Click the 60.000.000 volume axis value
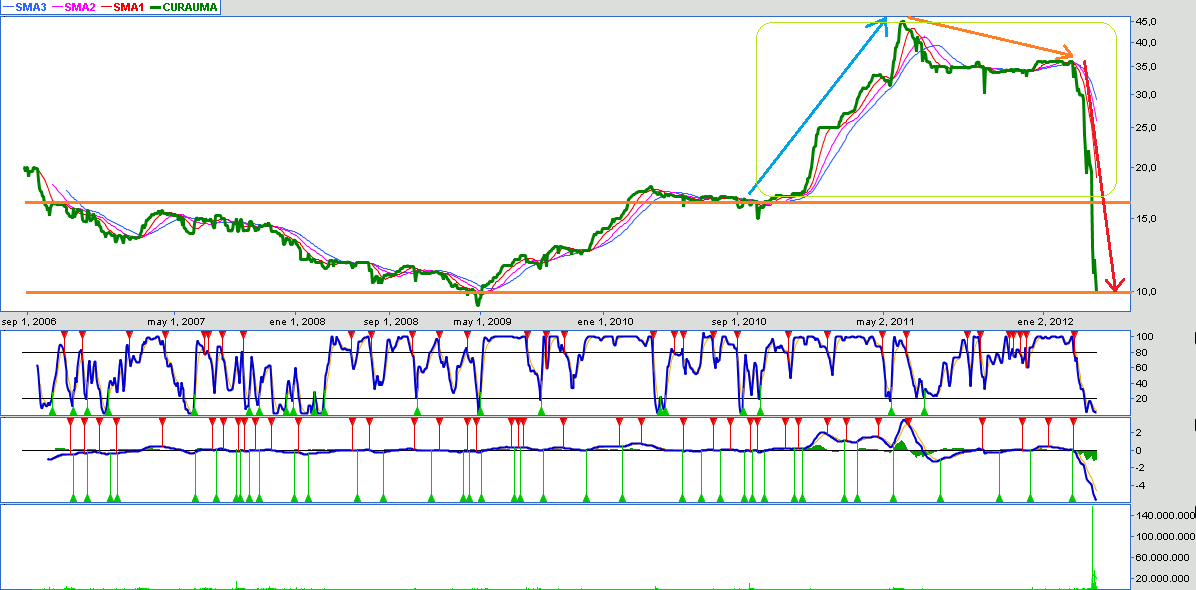 click(x=1160, y=559)
